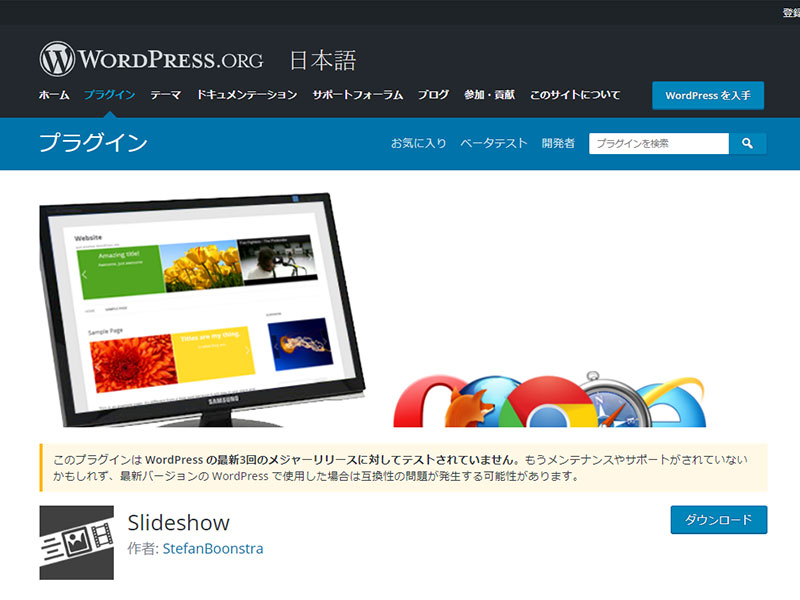Click the monitor screenshot in the banner
800x600 pixels.
(x=200, y=300)
